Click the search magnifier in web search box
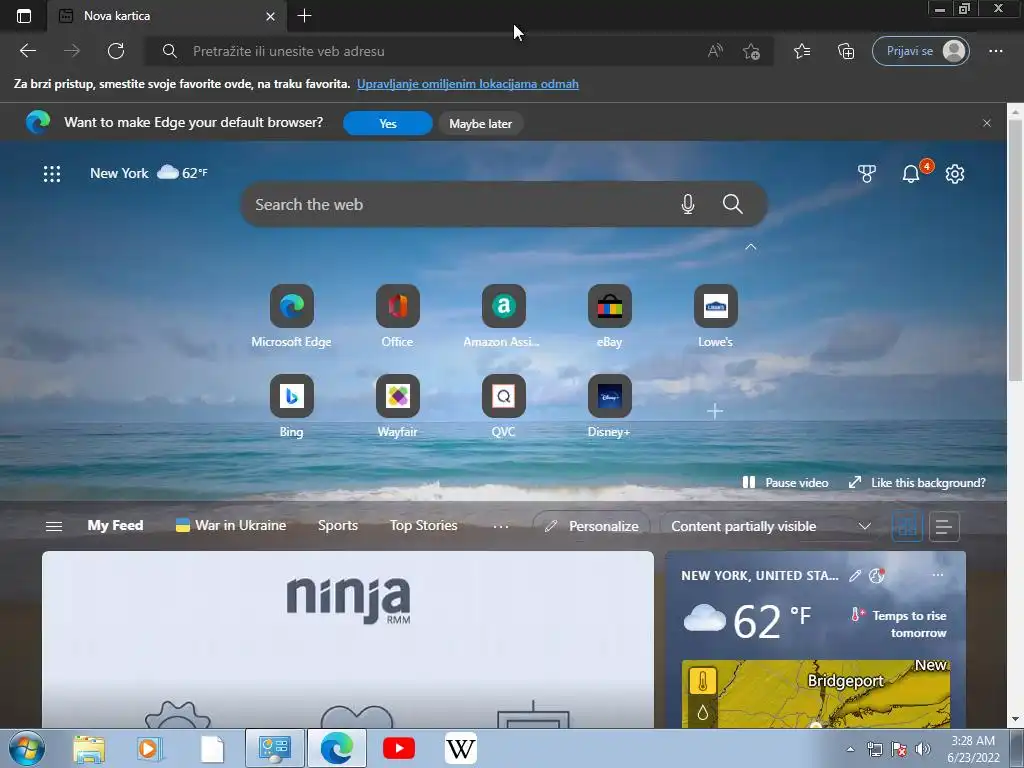Screen dimensions: 1024x768 (x=733, y=204)
